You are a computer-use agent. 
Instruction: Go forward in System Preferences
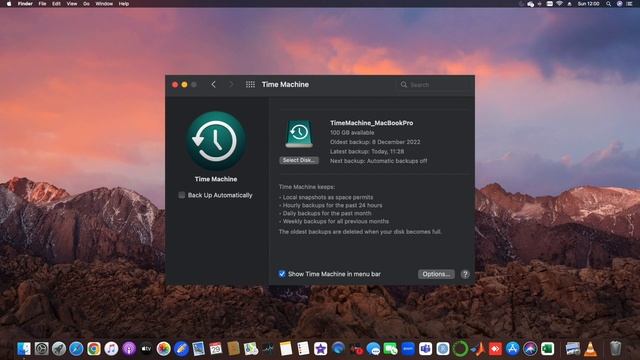(x=231, y=84)
